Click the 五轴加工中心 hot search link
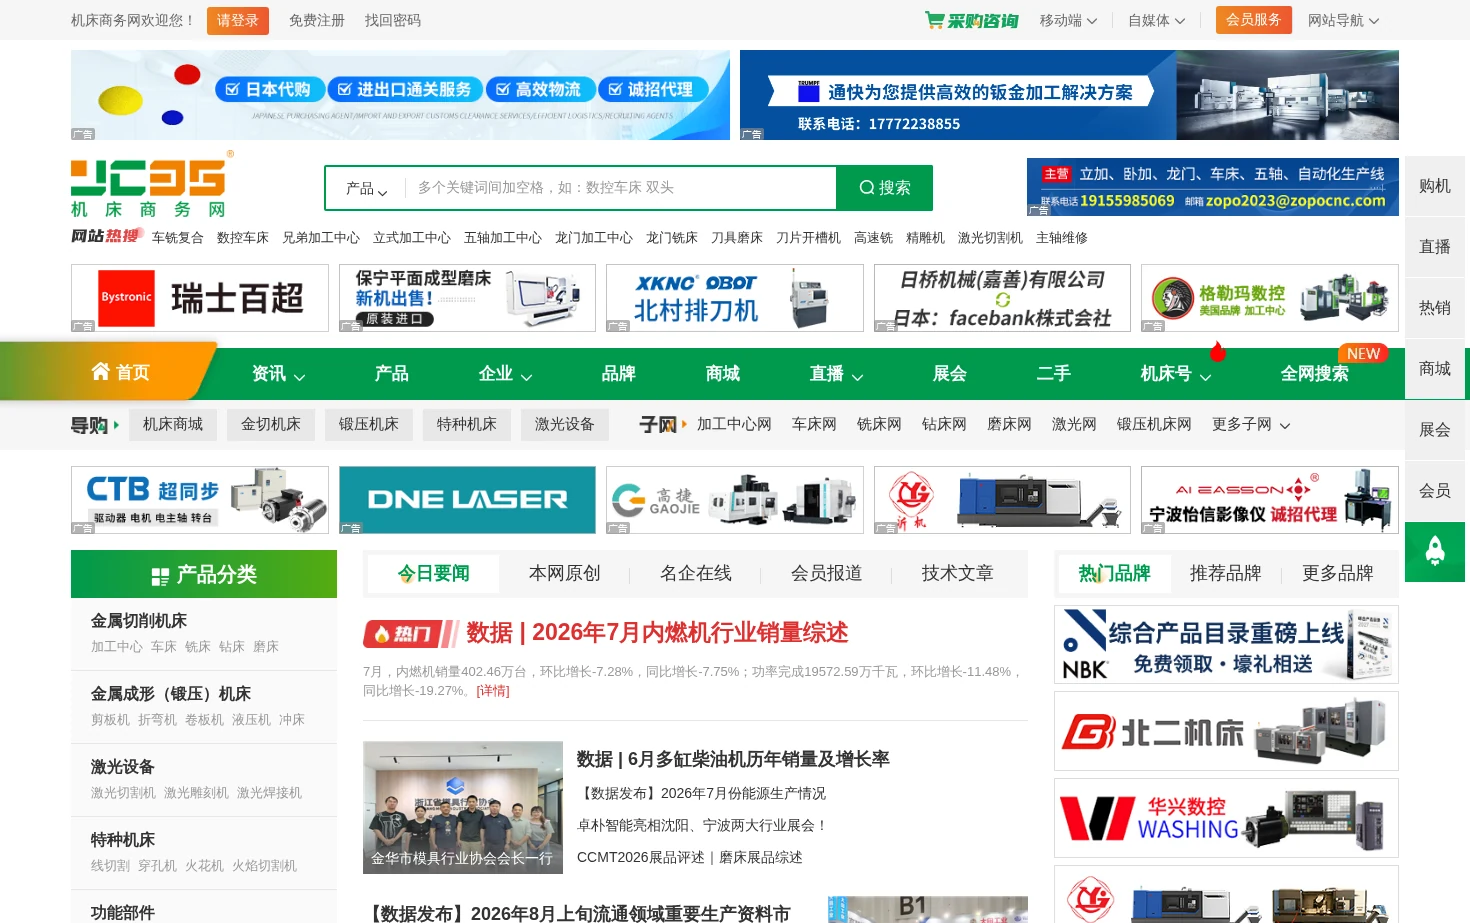Image resolution: width=1470 pixels, height=923 pixels. pos(503,238)
